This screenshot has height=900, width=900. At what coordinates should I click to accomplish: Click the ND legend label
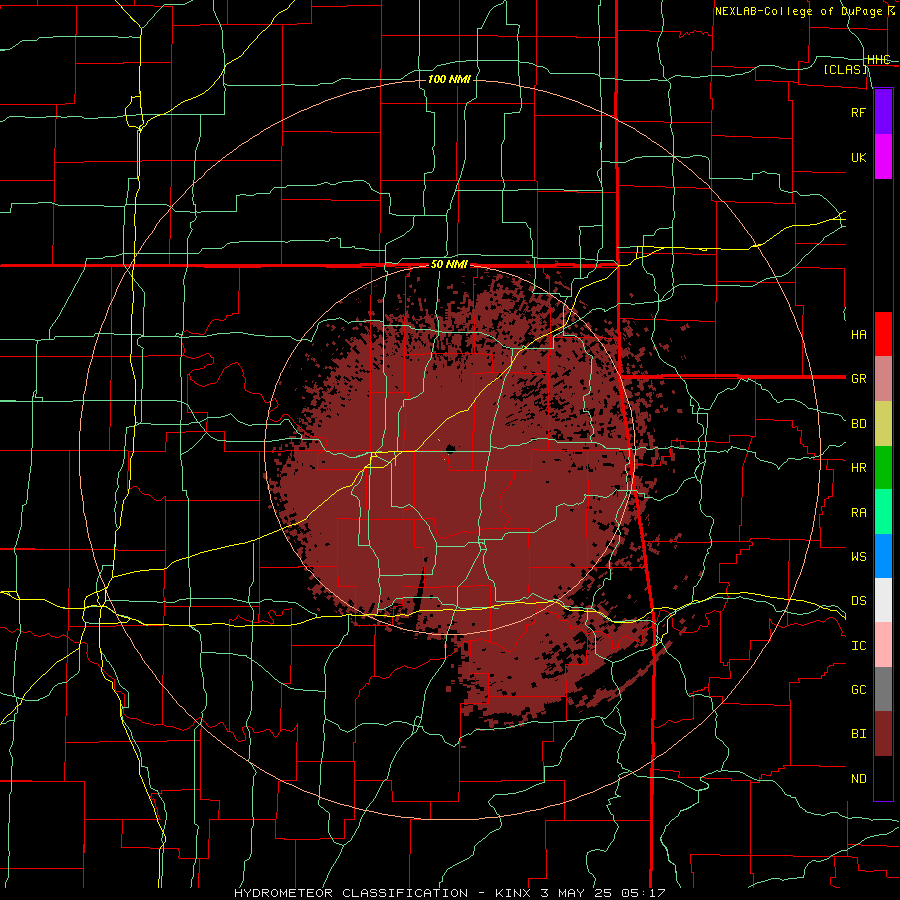[858, 779]
